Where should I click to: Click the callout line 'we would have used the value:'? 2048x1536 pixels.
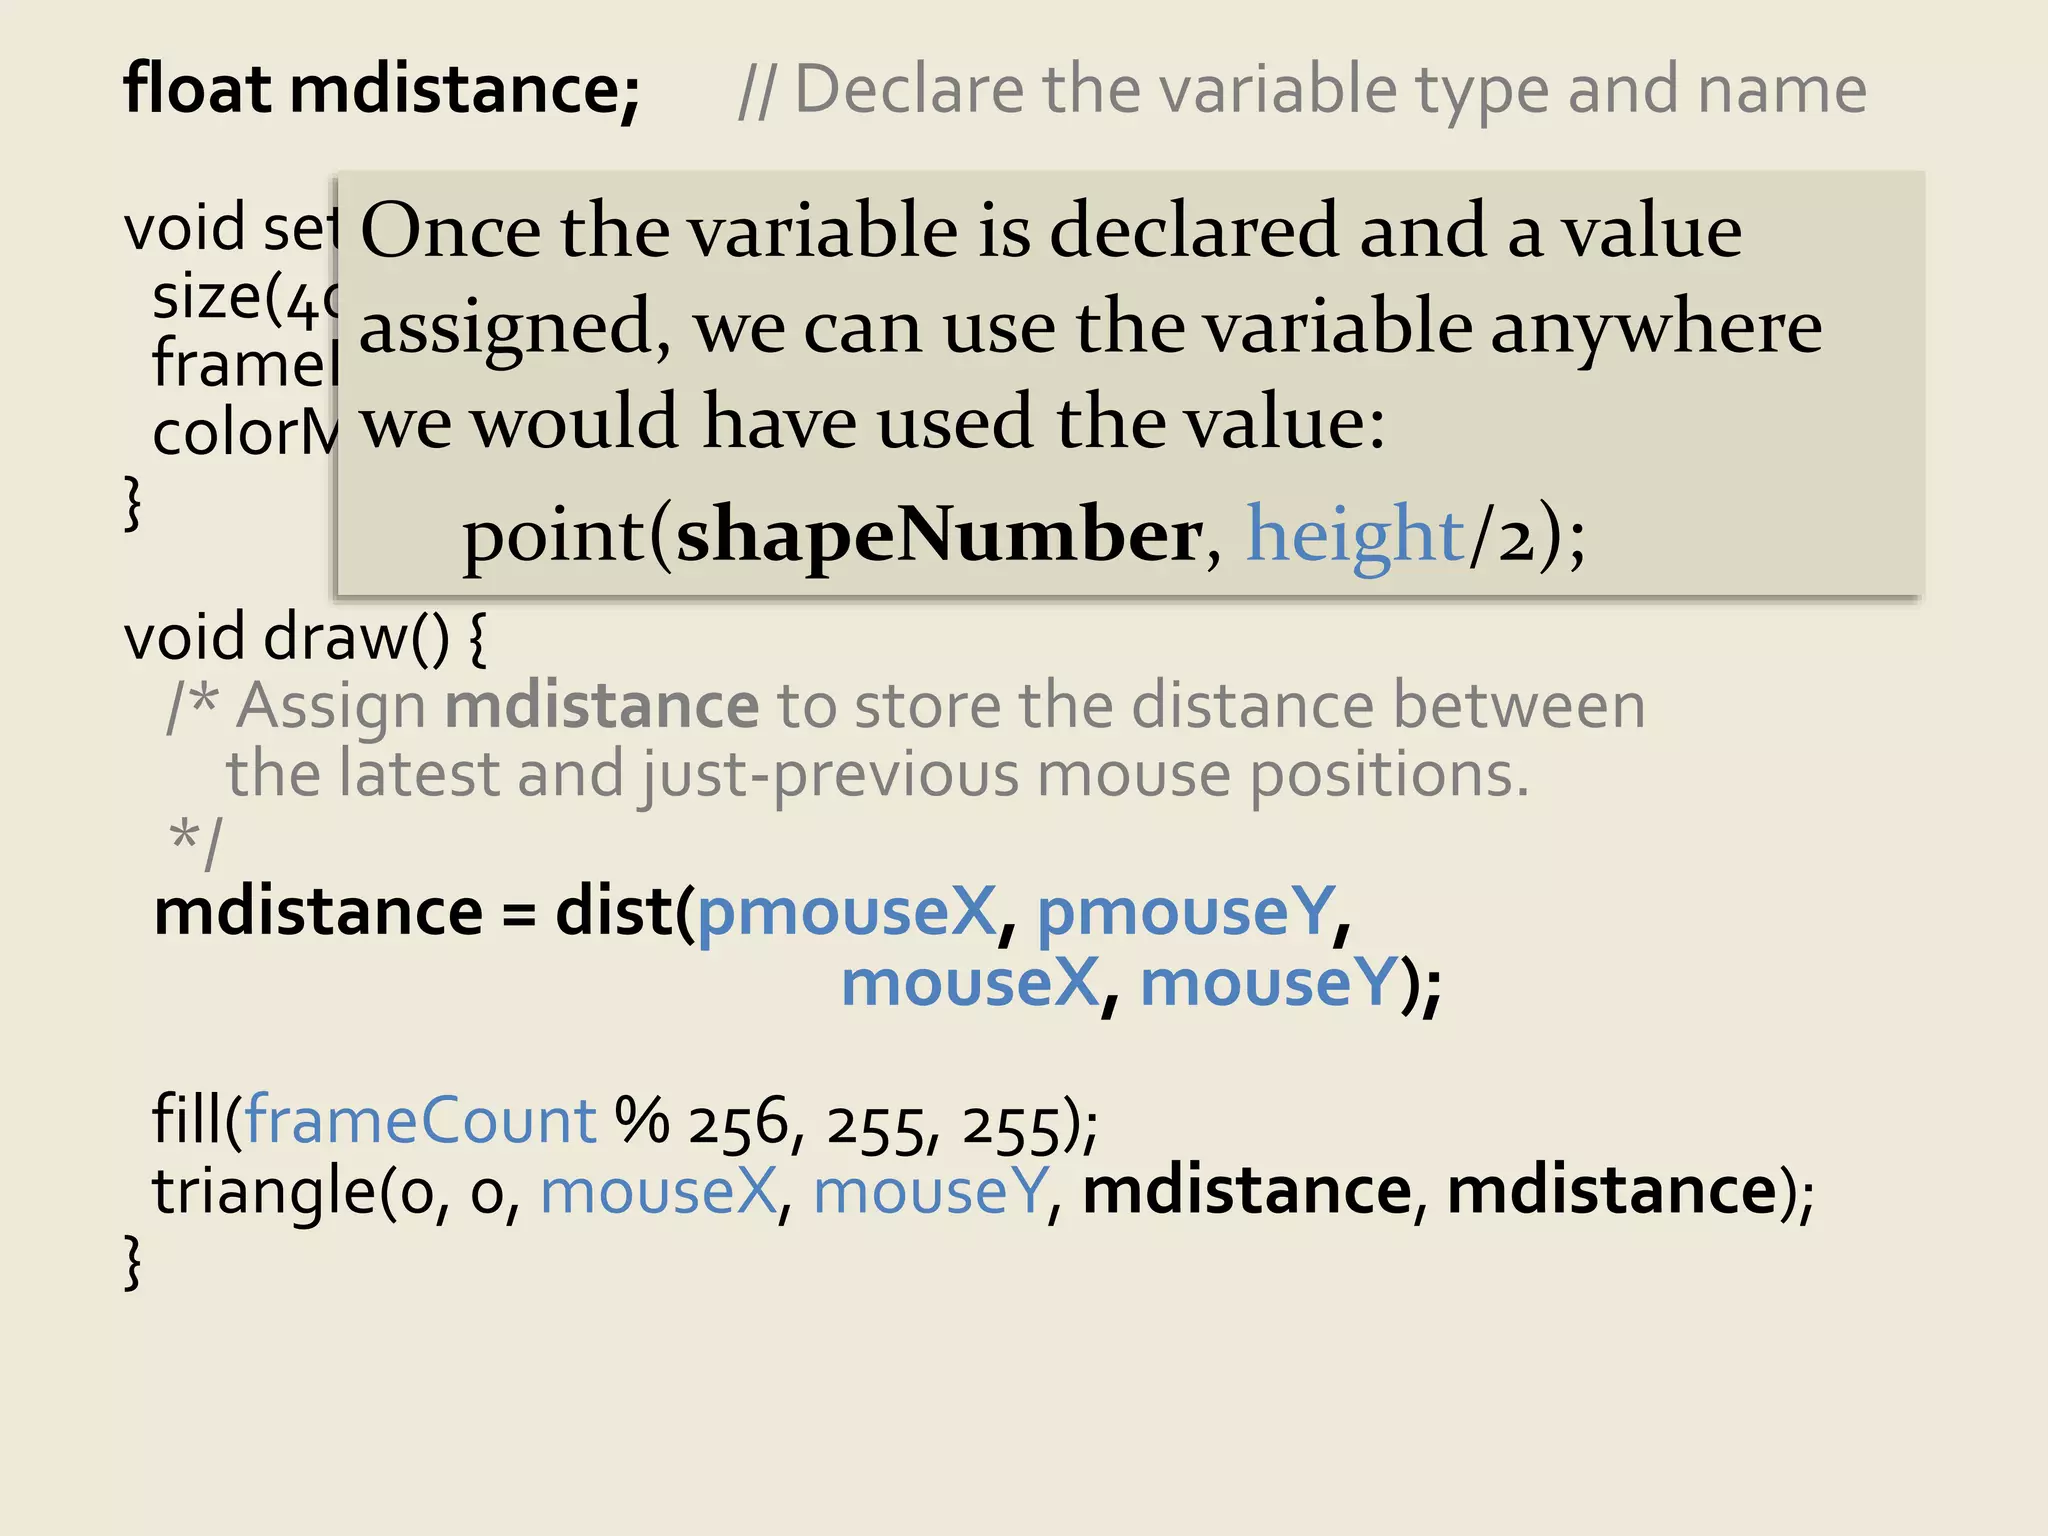point(873,422)
